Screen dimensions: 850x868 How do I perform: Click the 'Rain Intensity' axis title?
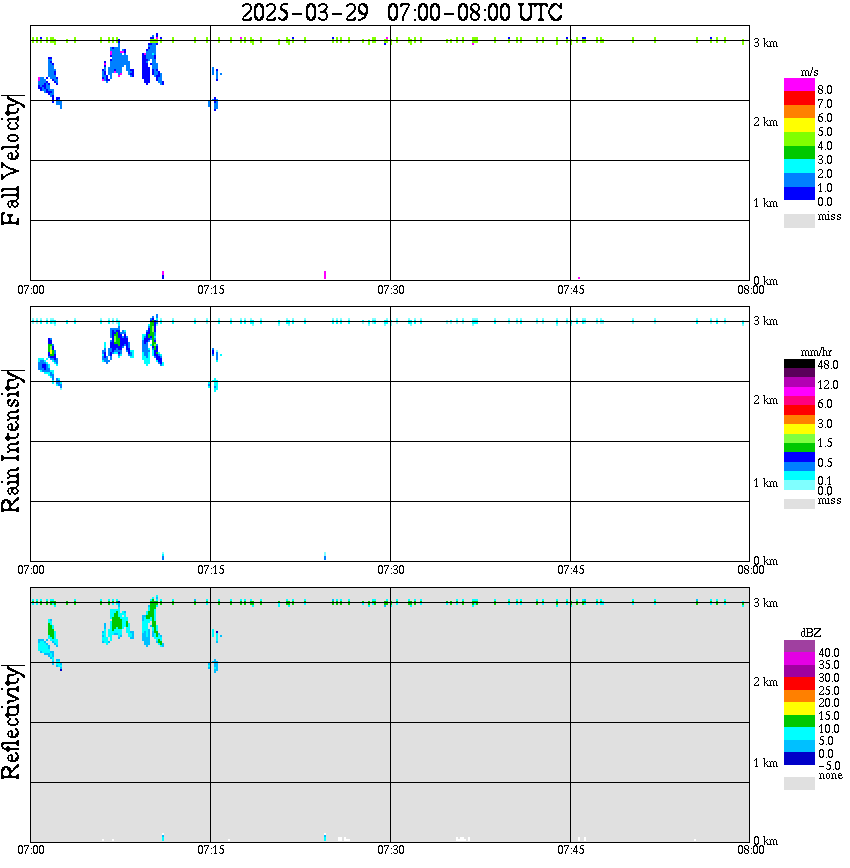pos(12,441)
